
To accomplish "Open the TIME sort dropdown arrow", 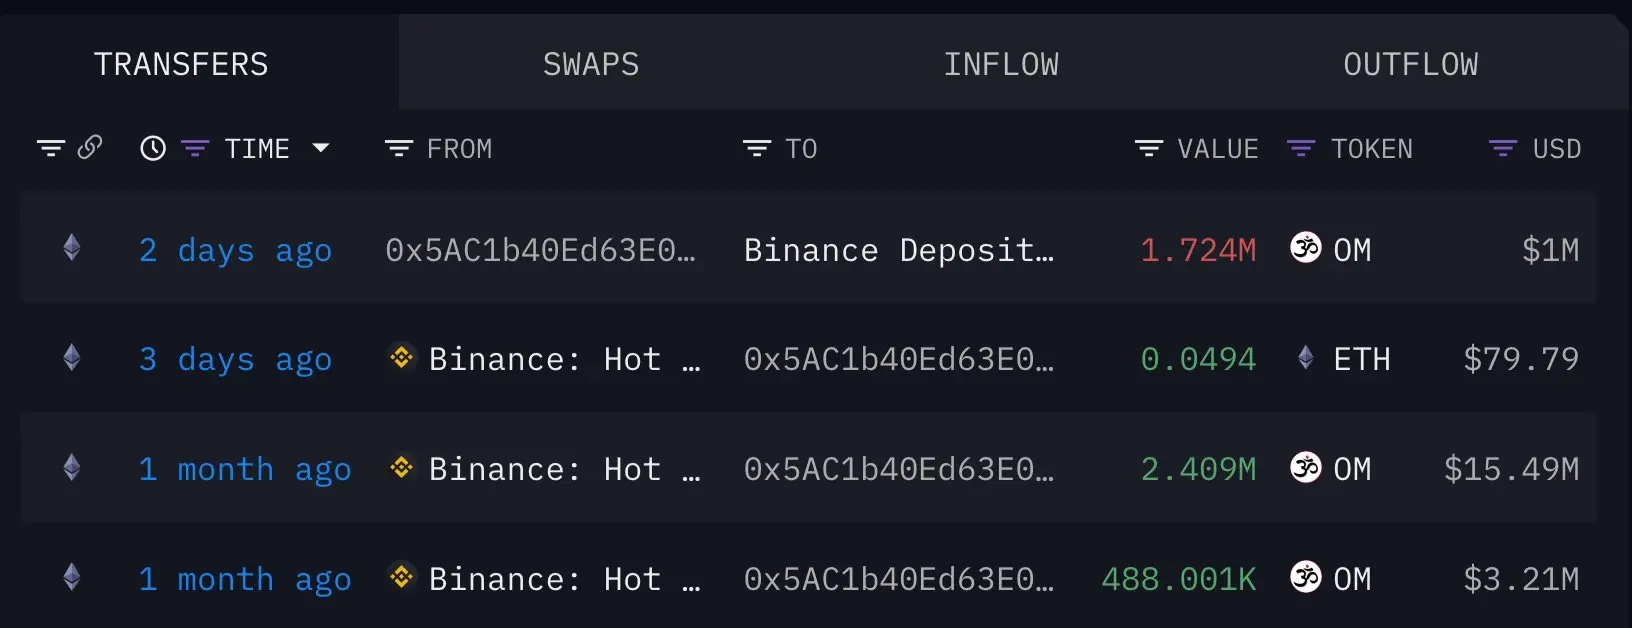I will coord(321,148).
